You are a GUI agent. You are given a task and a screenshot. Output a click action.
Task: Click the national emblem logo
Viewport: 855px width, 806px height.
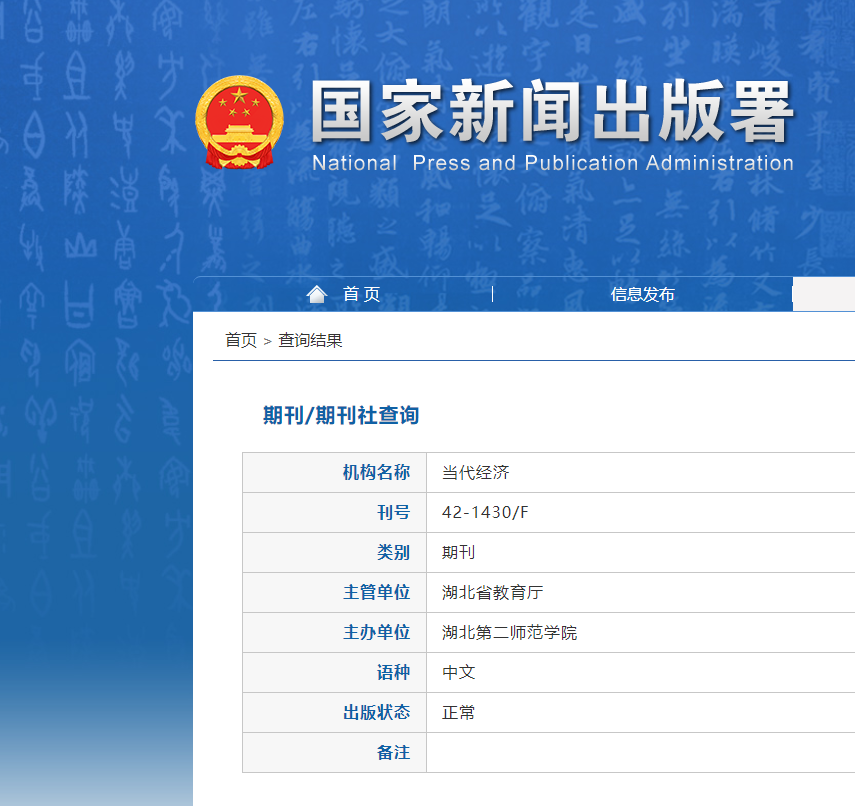[239, 123]
